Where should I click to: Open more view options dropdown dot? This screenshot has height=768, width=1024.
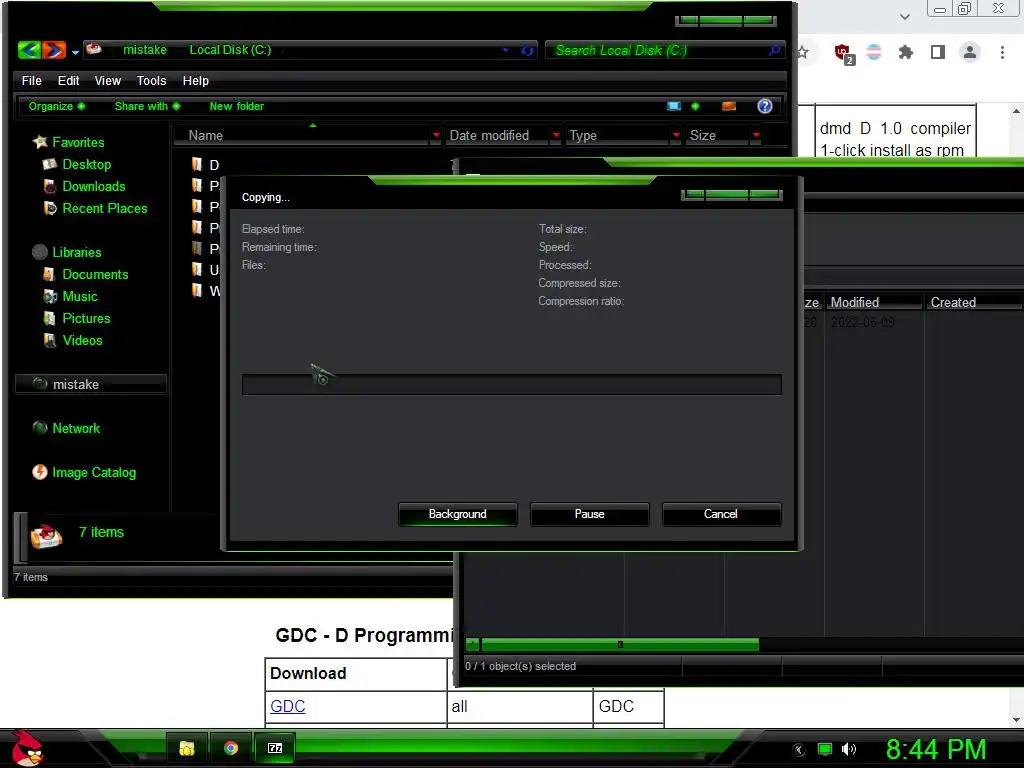(x=695, y=106)
